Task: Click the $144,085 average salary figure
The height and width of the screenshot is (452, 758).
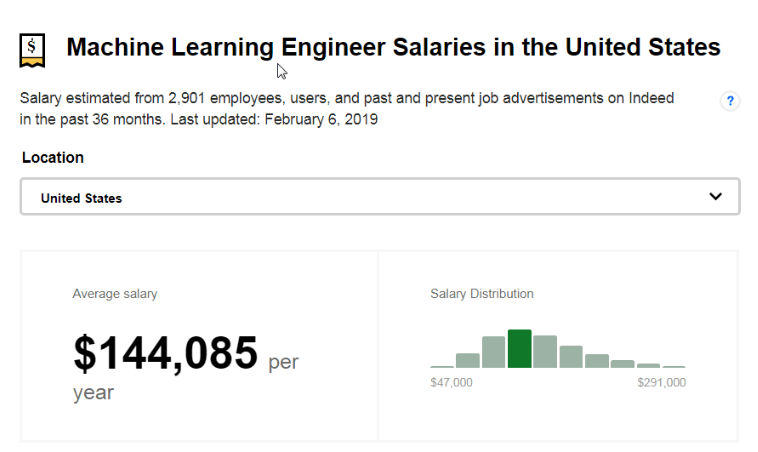Action: (166, 353)
